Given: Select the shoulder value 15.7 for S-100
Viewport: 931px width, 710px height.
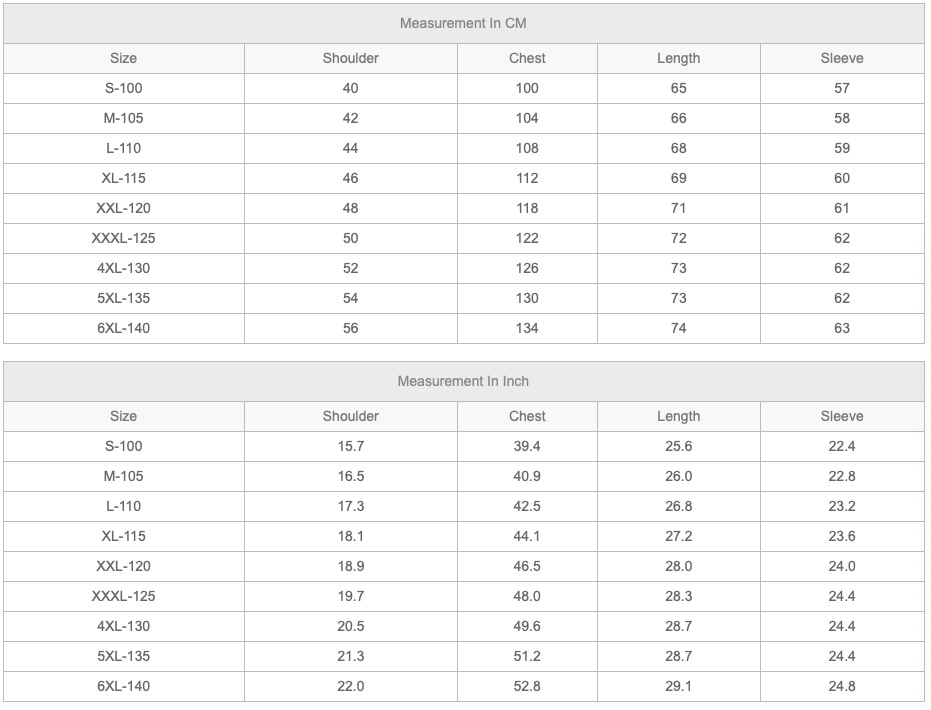Looking at the screenshot, I should click(x=350, y=446).
